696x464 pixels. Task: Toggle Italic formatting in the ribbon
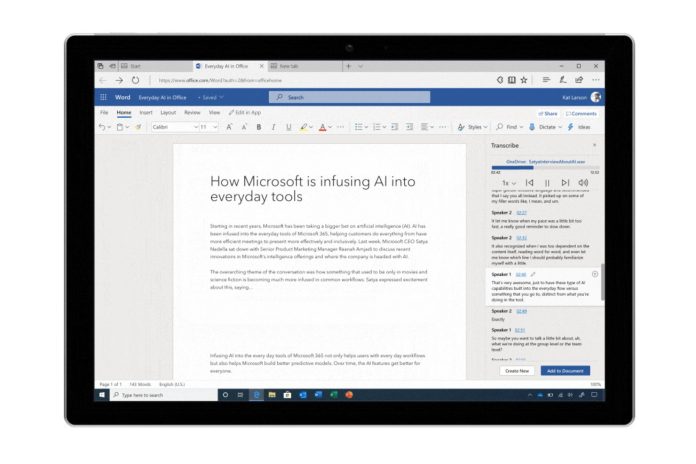point(273,127)
